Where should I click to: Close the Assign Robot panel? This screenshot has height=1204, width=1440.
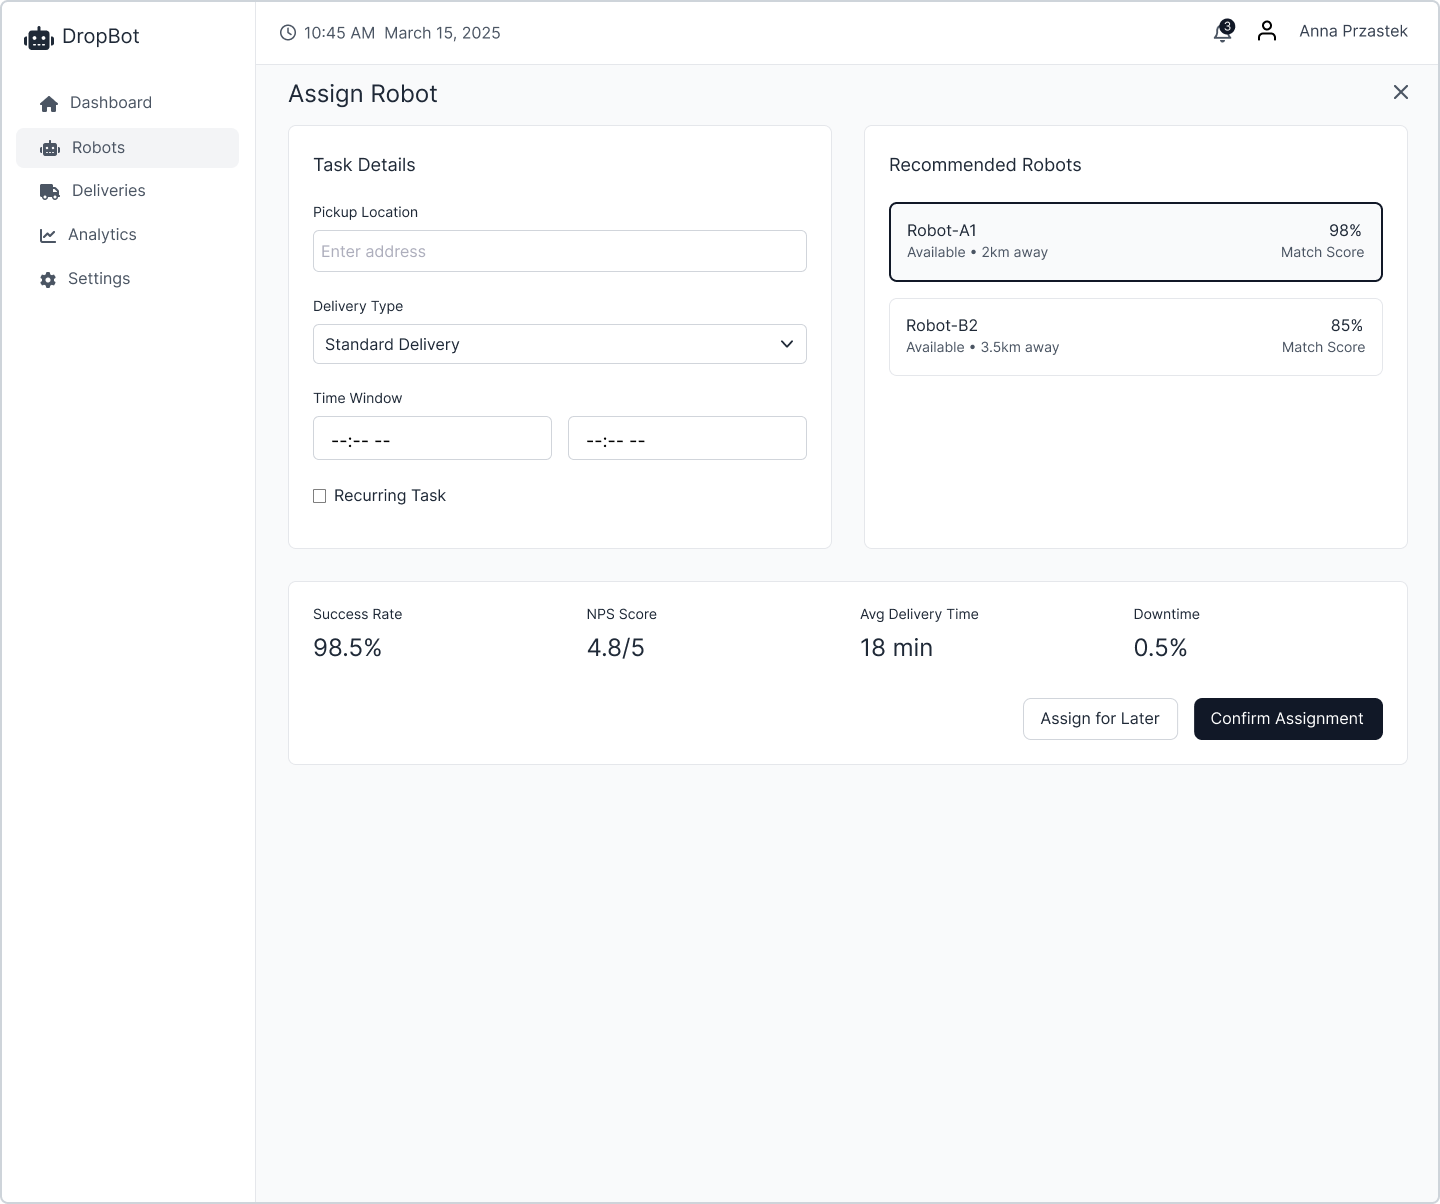pos(1400,92)
